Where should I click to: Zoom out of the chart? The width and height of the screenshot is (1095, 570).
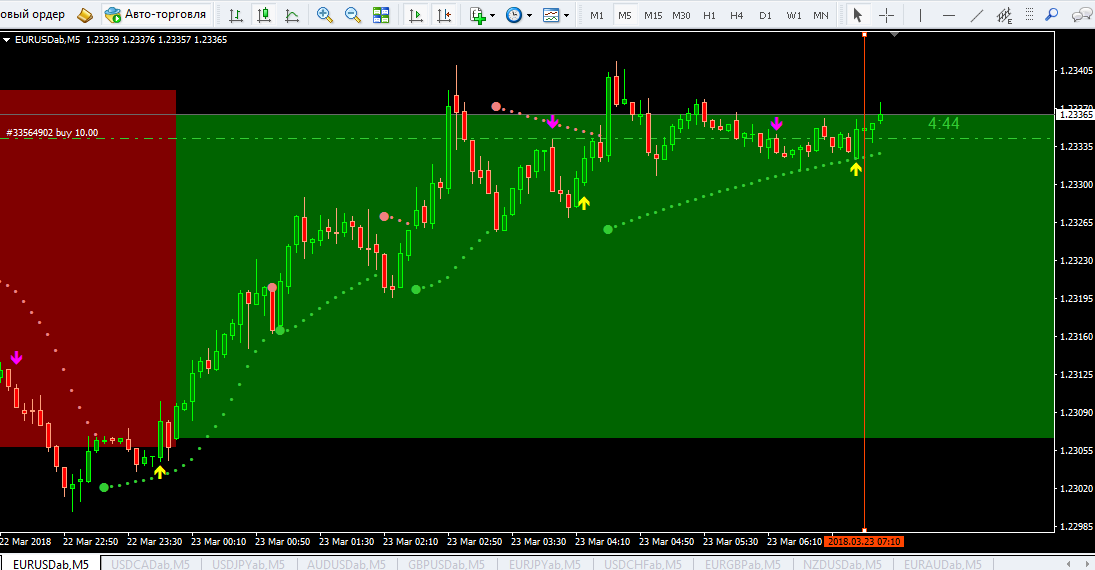tap(353, 15)
